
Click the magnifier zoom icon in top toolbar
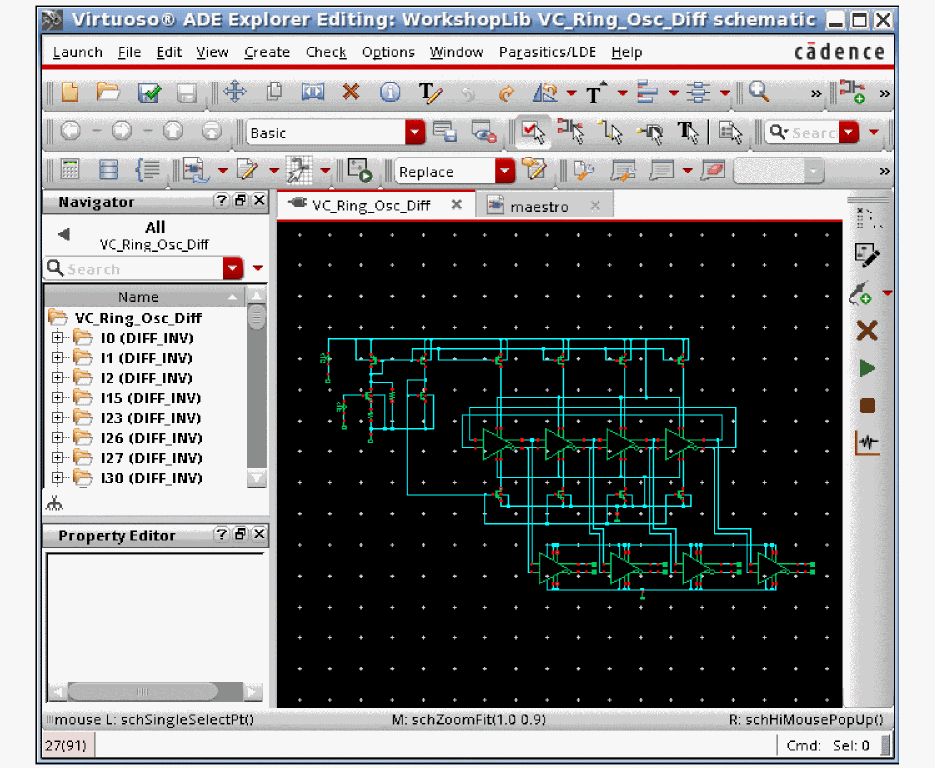click(x=759, y=93)
